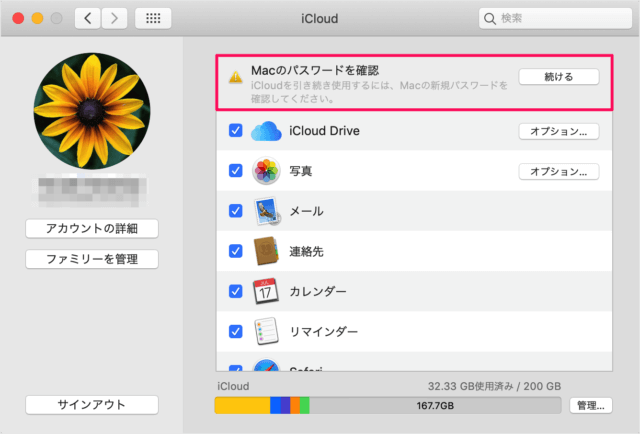
Task: Go forward with the right arrow
Action: 114,18
